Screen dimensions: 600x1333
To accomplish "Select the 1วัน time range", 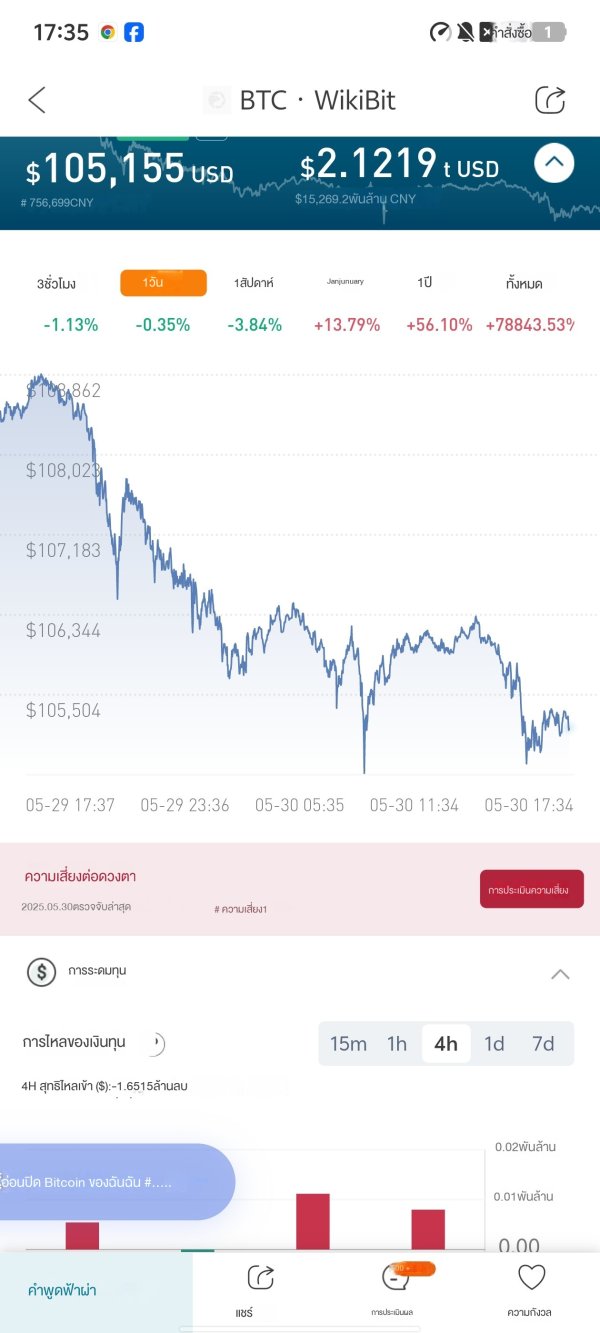I will [163, 283].
